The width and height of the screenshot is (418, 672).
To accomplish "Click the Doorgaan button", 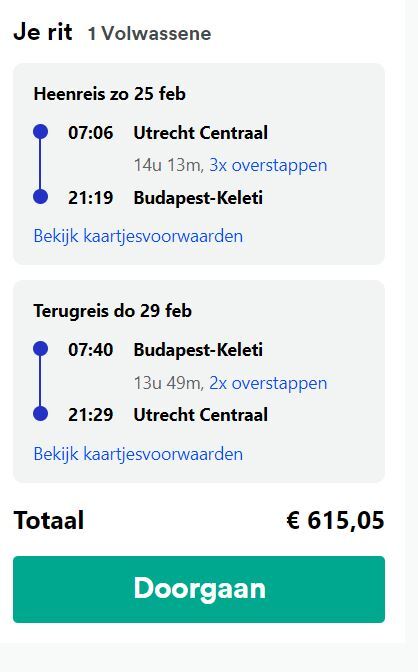I will (199, 589).
